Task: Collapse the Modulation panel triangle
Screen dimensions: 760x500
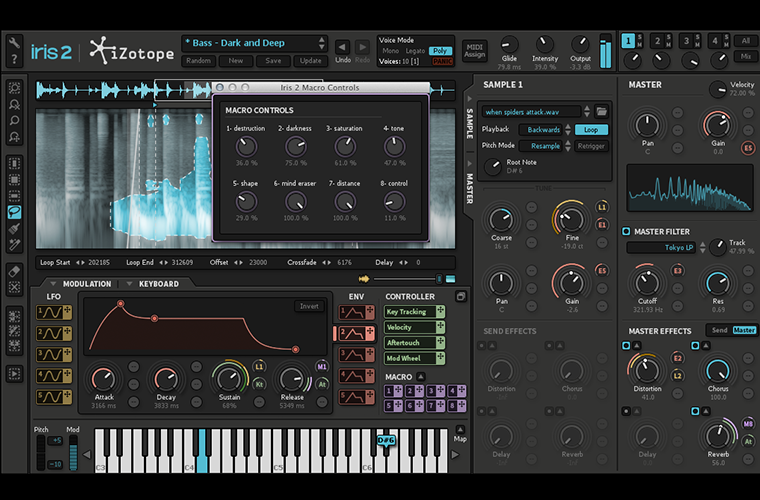Action: click(x=53, y=283)
